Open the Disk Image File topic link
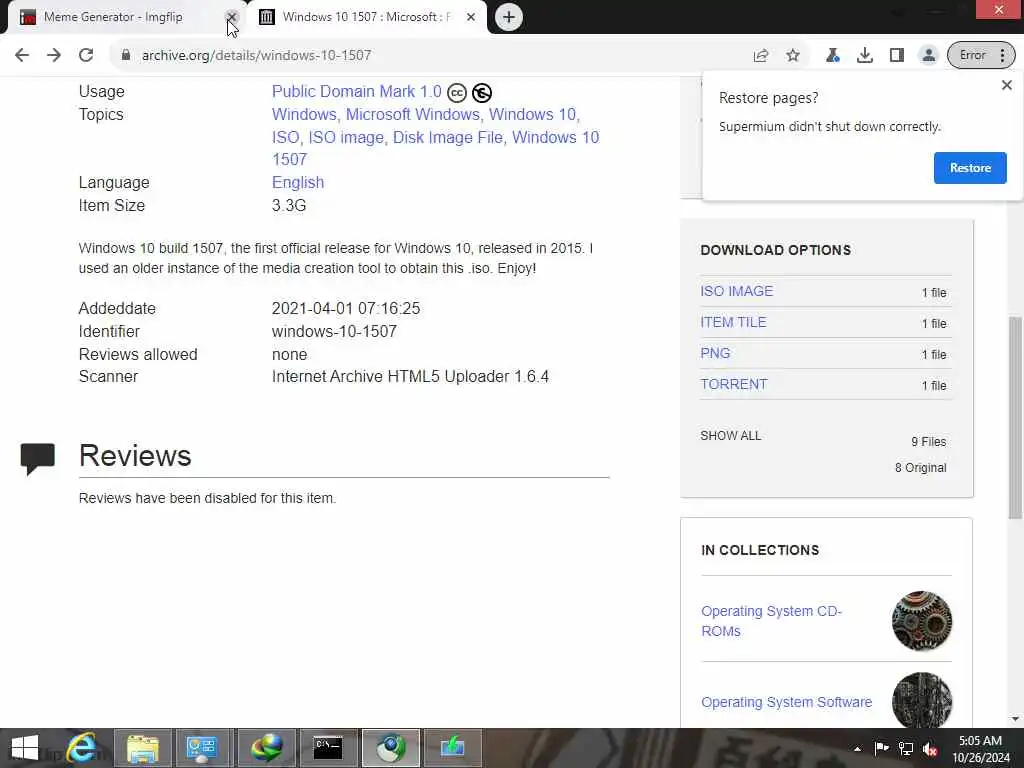The width and height of the screenshot is (1024, 768). click(x=449, y=137)
